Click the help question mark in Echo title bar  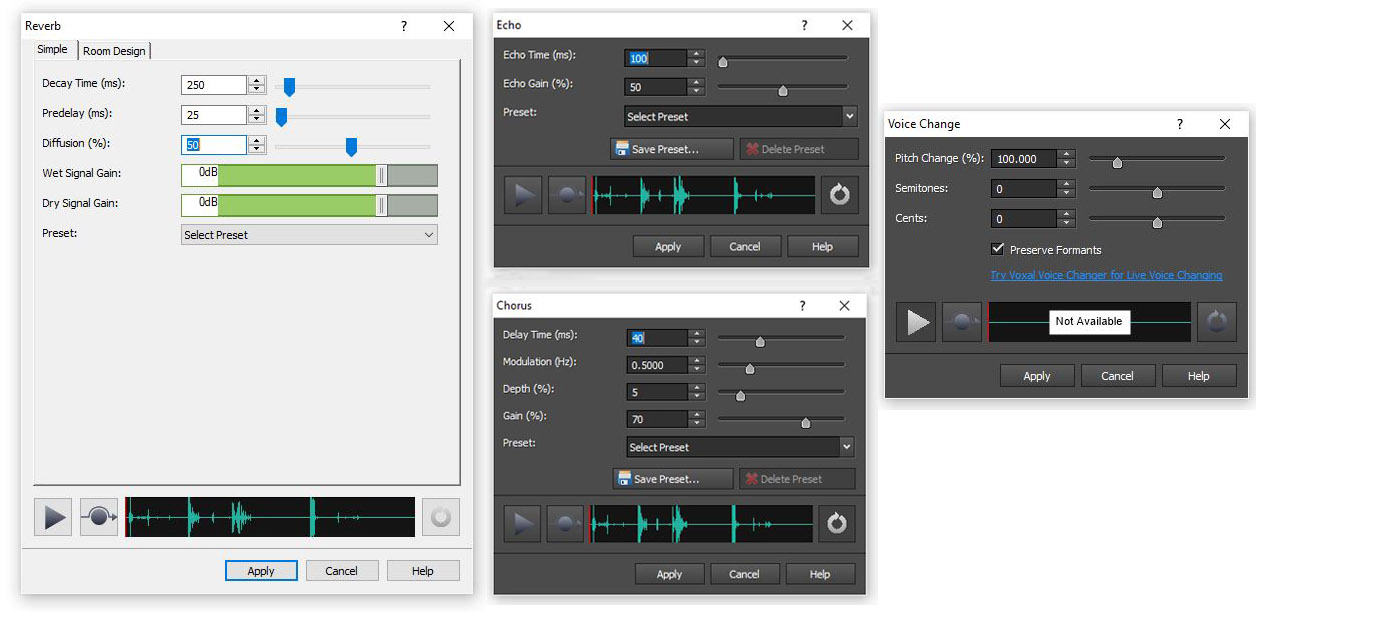point(804,25)
